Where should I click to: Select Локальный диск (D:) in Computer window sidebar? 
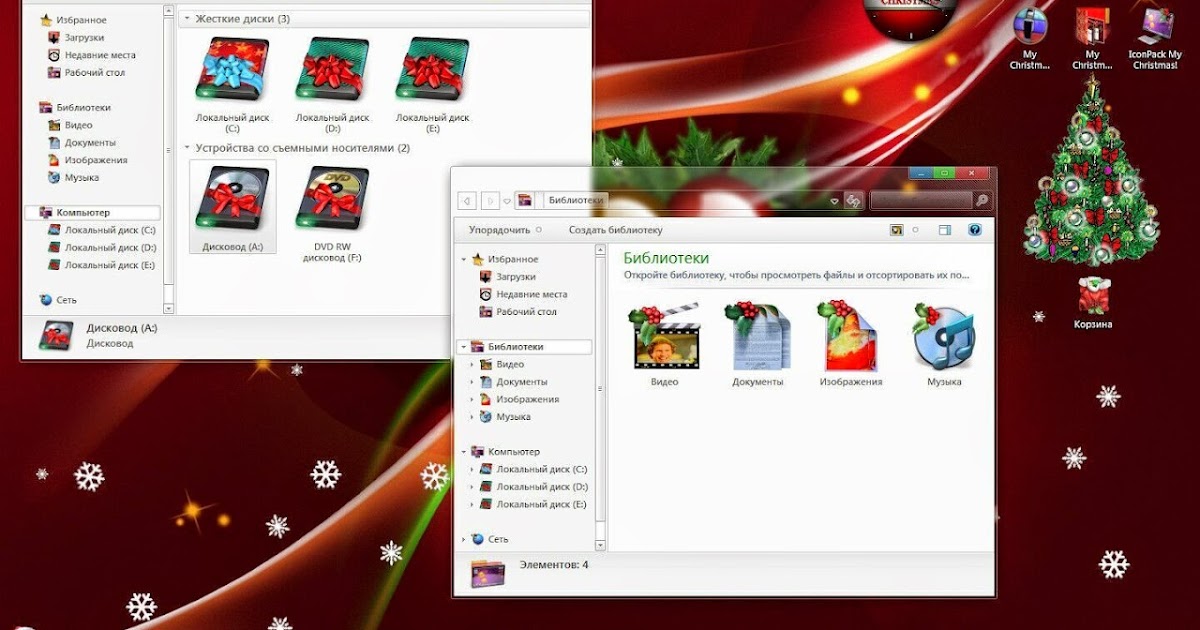(102, 247)
